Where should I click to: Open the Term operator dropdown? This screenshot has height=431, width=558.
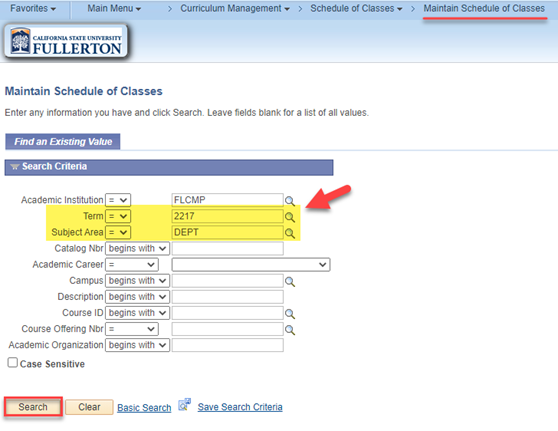pyautogui.click(x=118, y=216)
